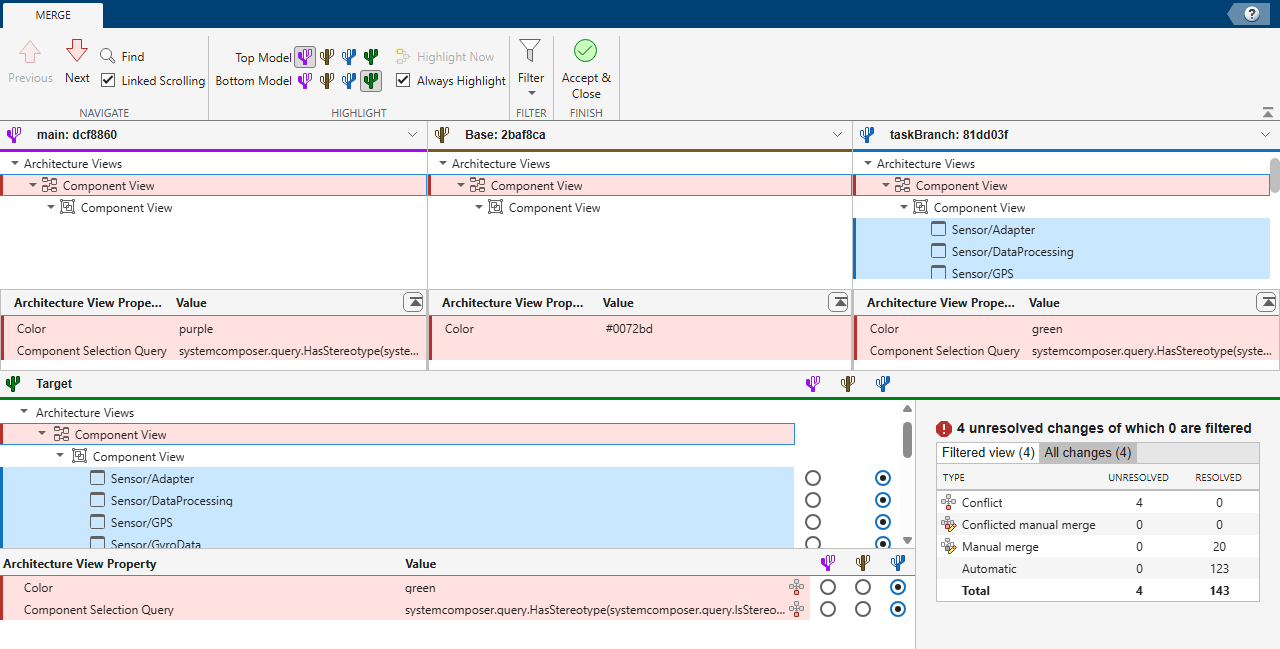
Task: Open Find with the magnifier icon
Action: point(107,56)
